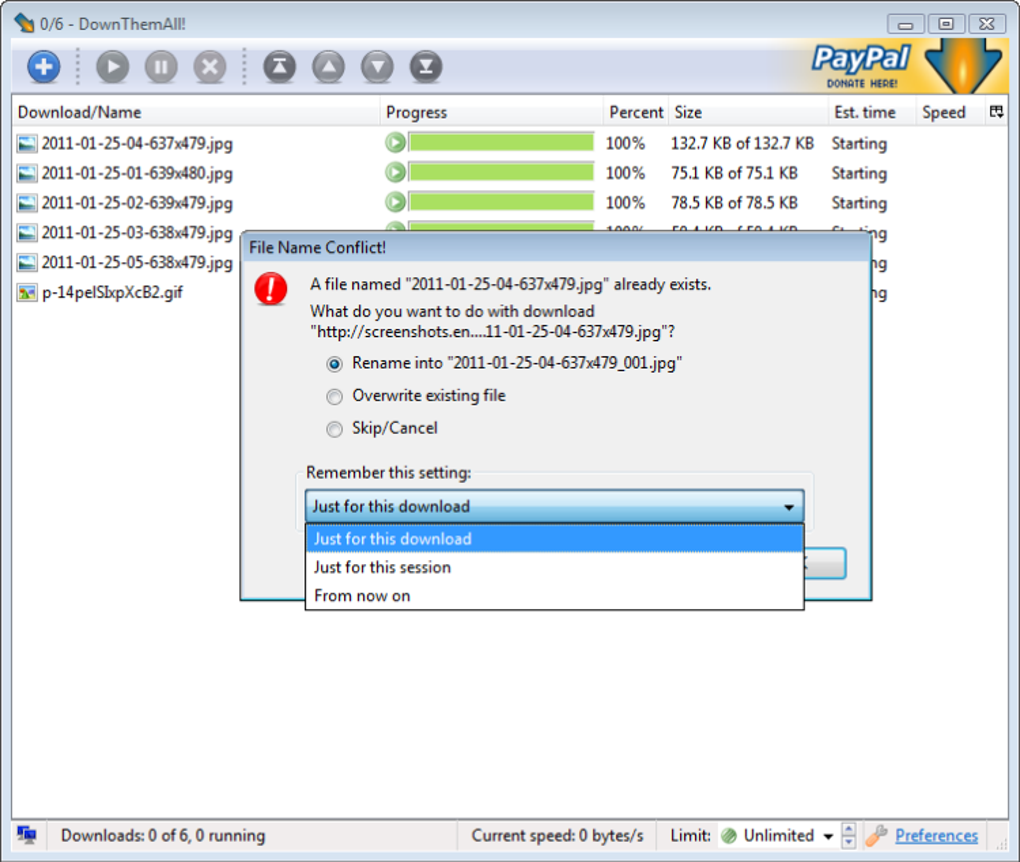This screenshot has height=862, width=1020.
Task: Decrease speed limit with stepper down arrow
Action: tap(848, 842)
